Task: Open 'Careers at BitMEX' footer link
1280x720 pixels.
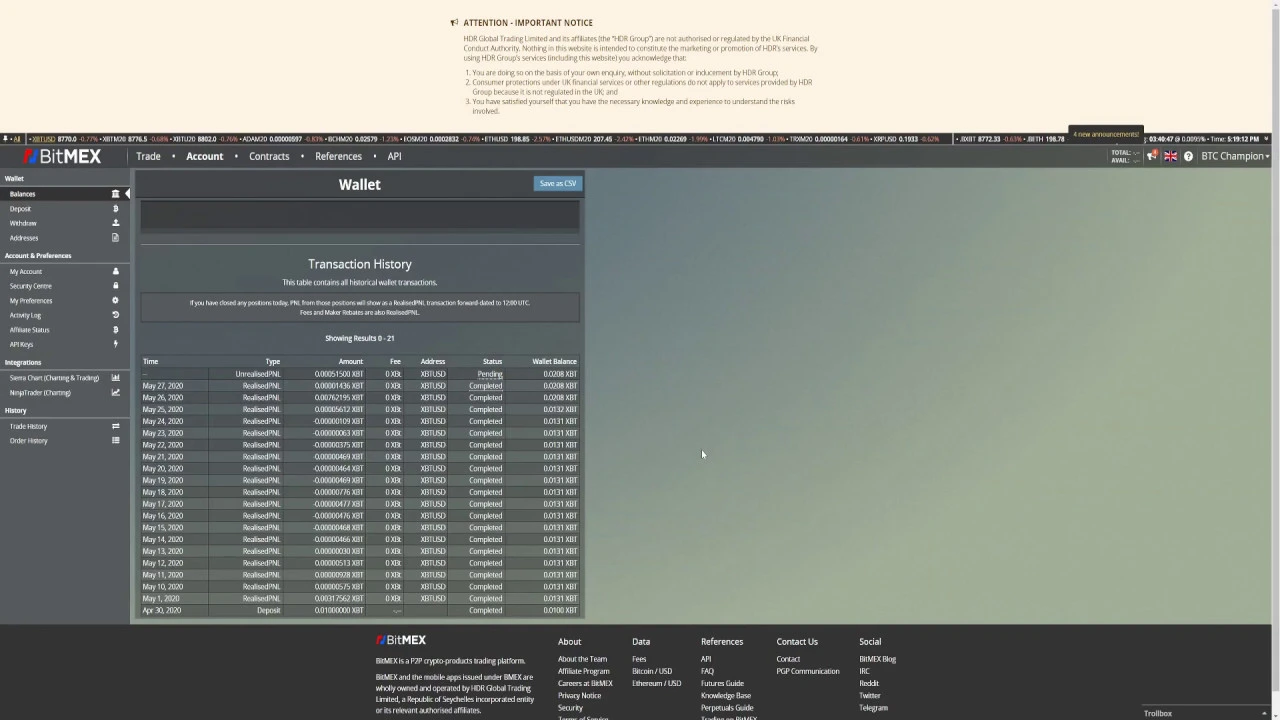Action: click(585, 683)
